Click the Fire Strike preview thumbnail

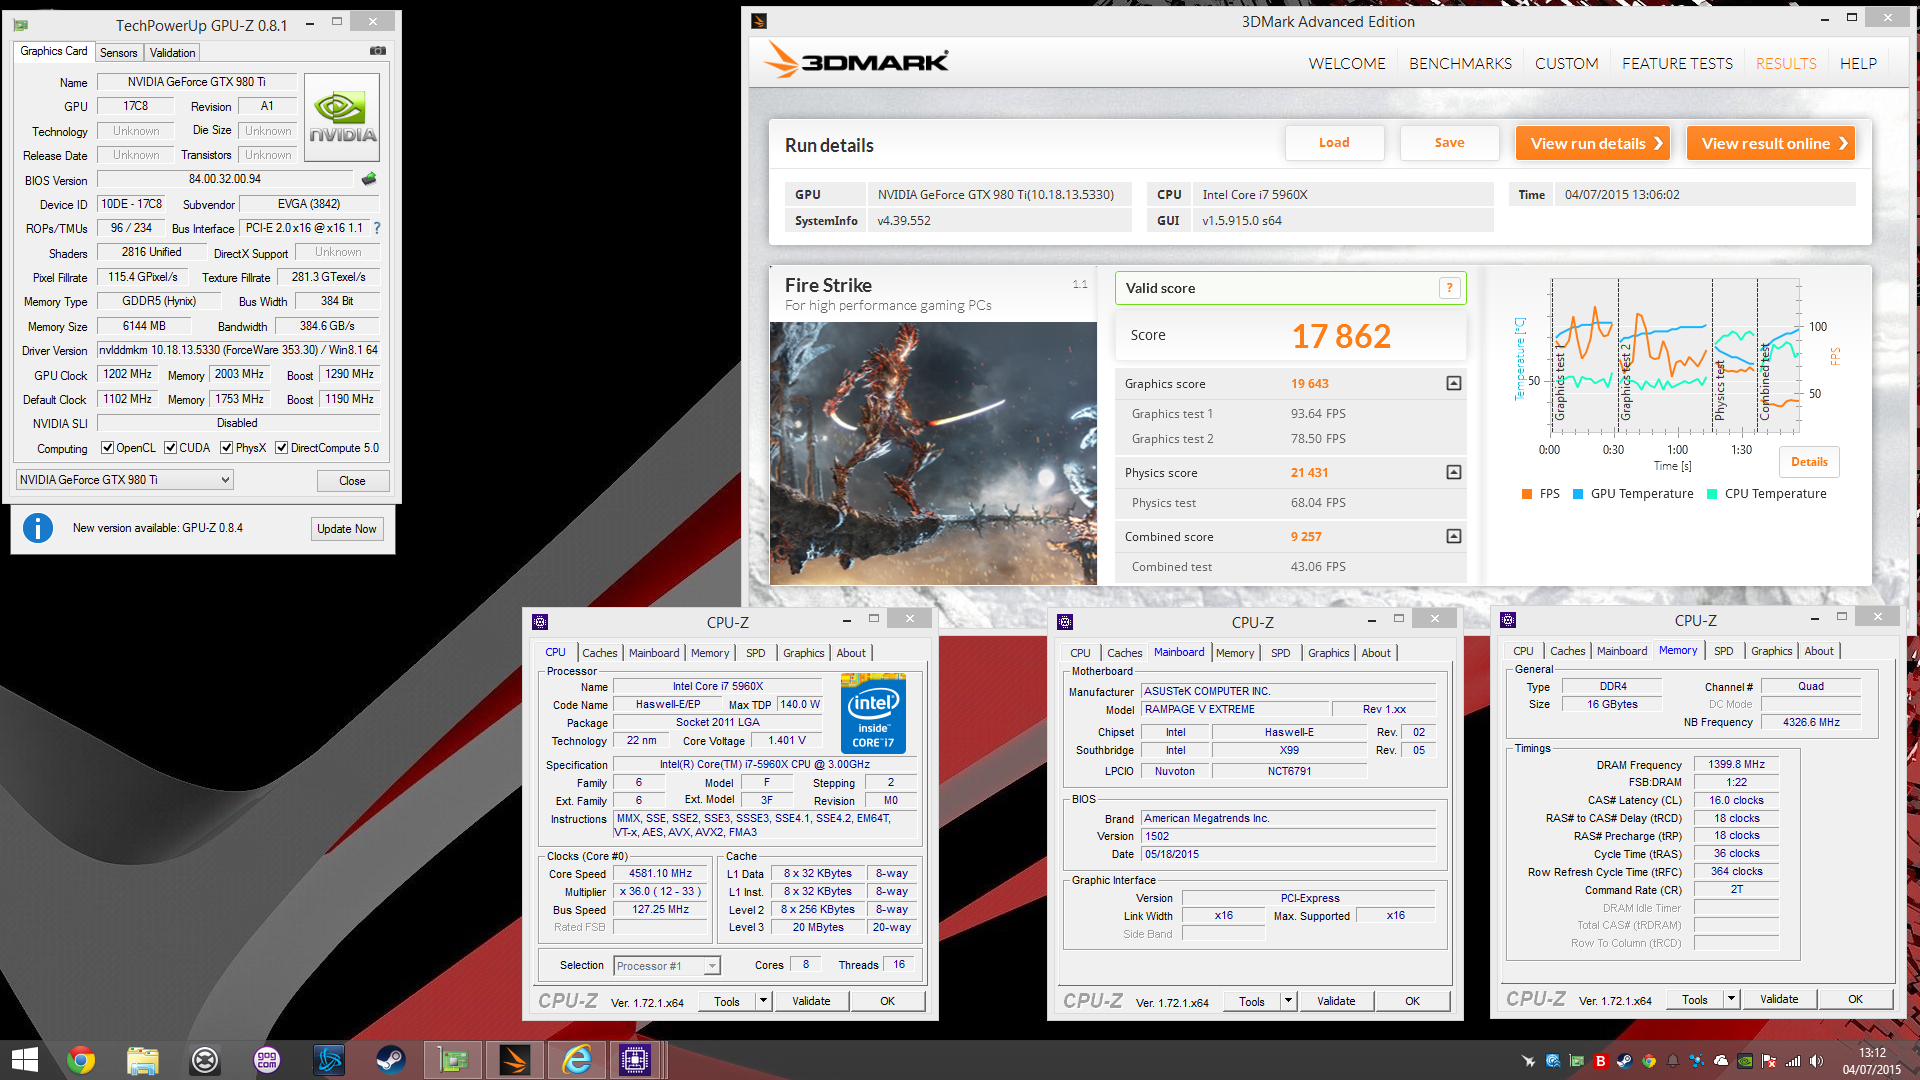933,453
